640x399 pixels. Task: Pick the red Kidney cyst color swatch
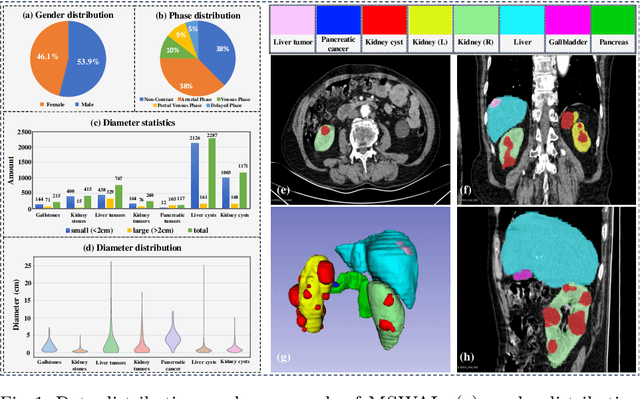tap(384, 20)
